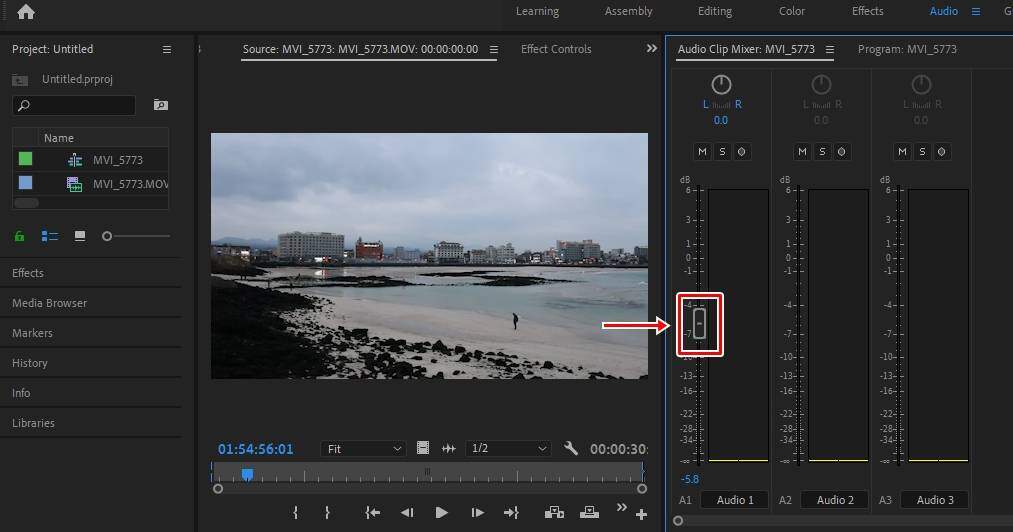The height and width of the screenshot is (532, 1013).
Task: Go to In point button
Action: coord(372,513)
